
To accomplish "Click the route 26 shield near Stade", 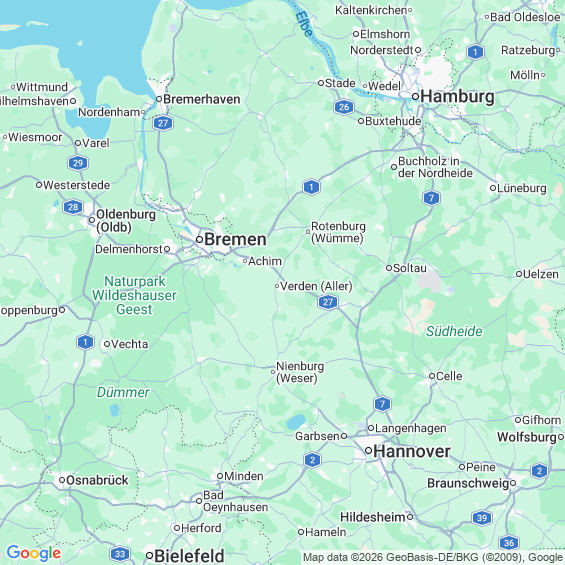I will click(x=344, y=107).
